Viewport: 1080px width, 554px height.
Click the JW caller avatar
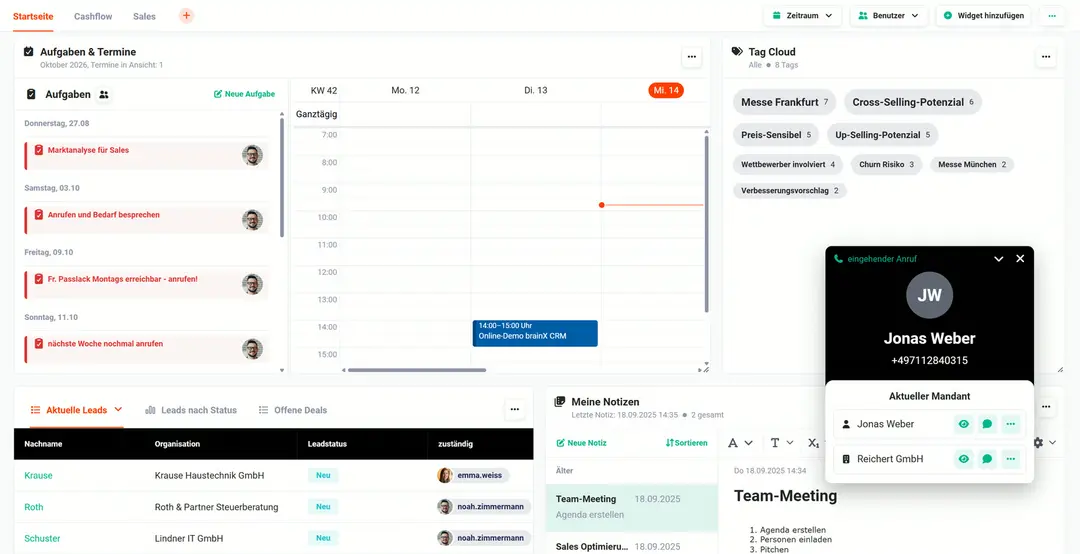point(929,295)
